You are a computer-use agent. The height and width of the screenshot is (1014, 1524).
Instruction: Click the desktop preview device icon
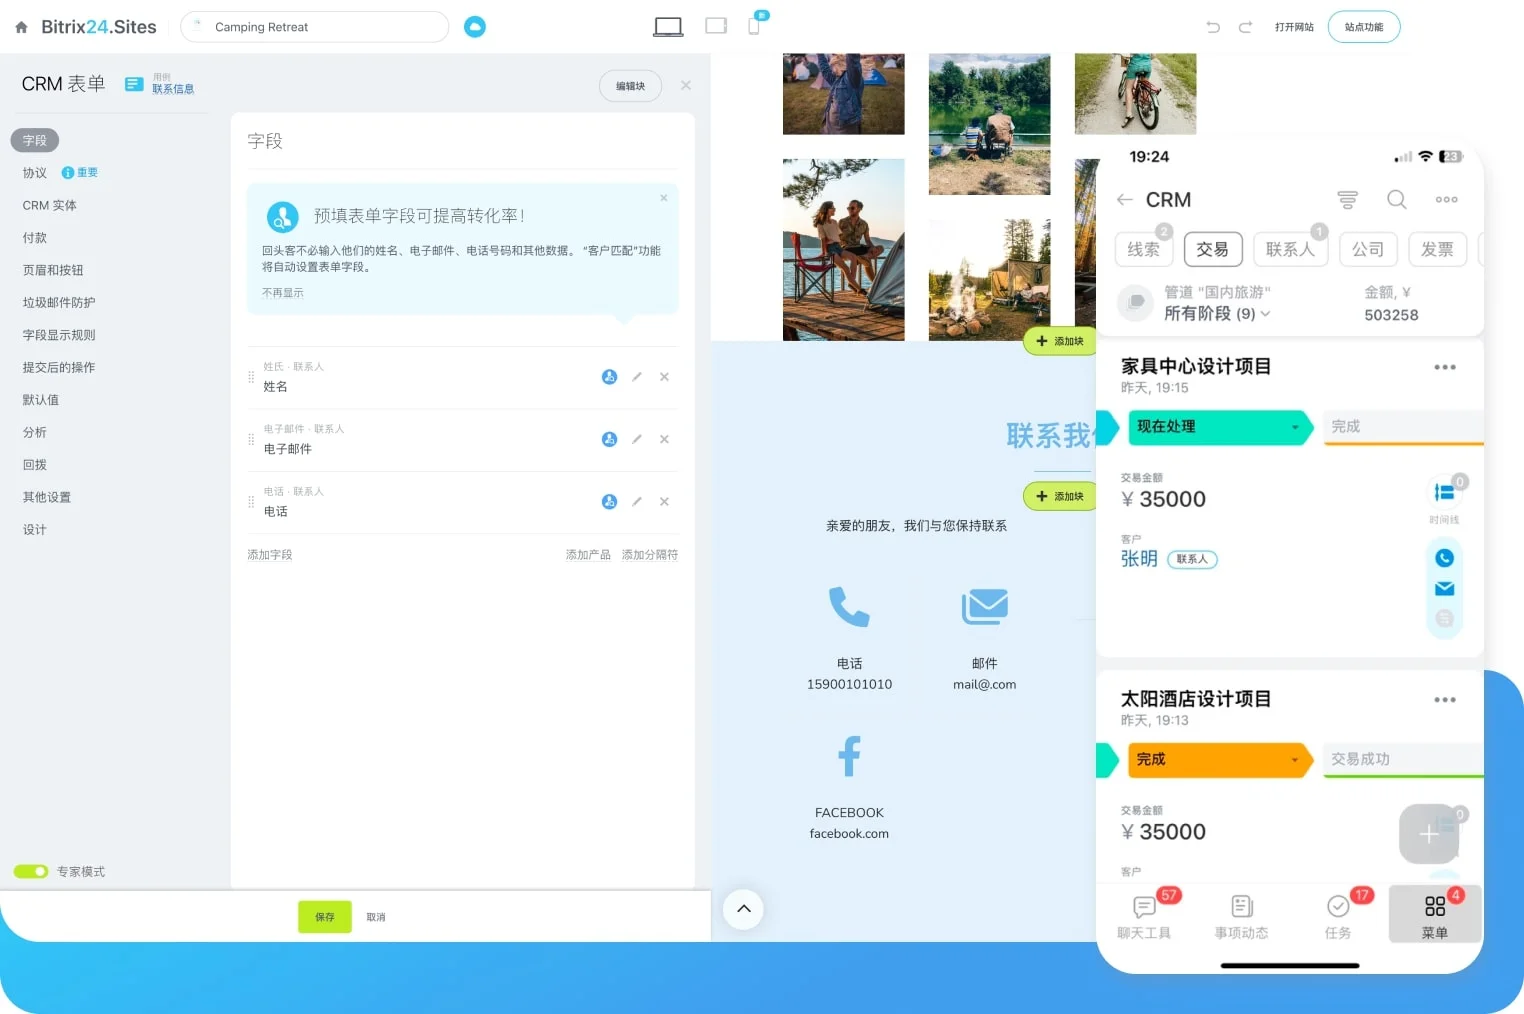668,27
